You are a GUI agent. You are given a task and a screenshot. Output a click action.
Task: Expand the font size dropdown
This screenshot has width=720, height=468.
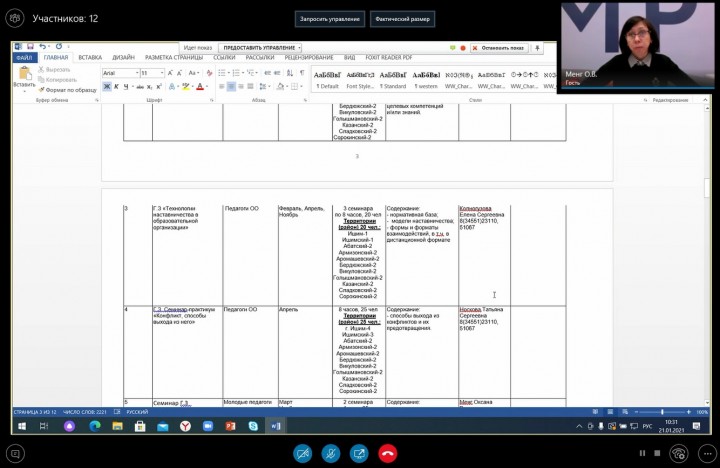(161, 73)
